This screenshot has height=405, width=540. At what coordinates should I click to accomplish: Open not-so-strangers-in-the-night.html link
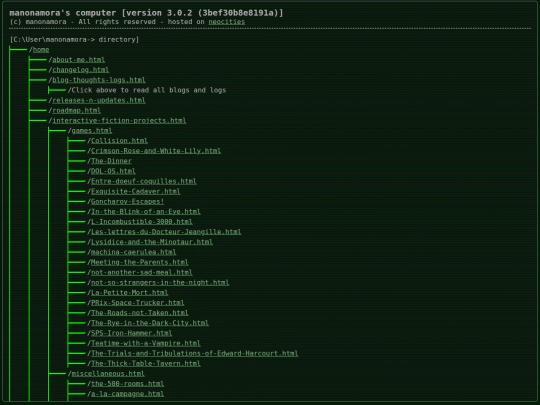click(x=160, y=282)
